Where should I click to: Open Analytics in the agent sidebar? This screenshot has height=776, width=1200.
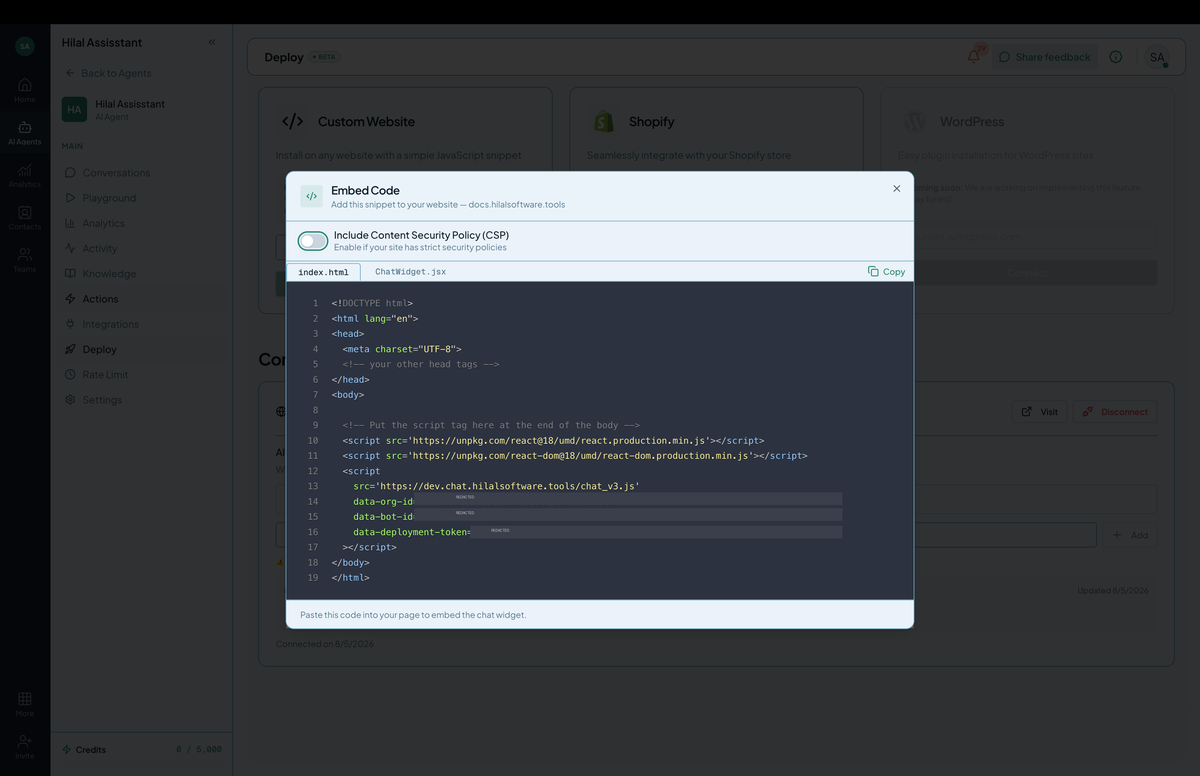[141, 223]
